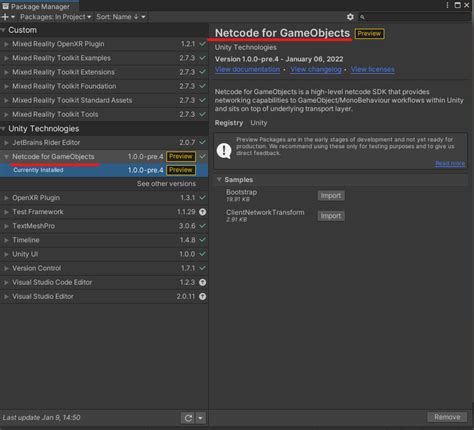
Task: Click the Preview badge next to package title
Action: (369, 34)
